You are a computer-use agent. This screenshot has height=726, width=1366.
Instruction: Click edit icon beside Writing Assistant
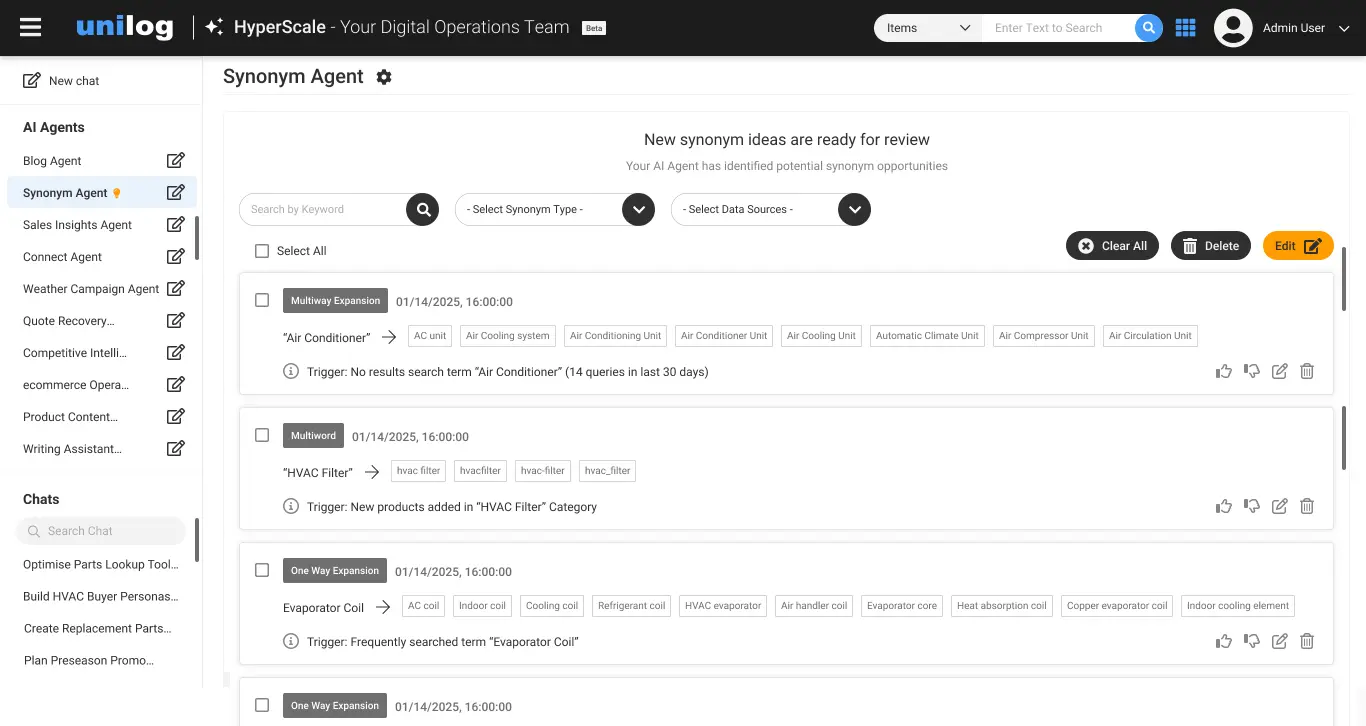click(175, 449)
